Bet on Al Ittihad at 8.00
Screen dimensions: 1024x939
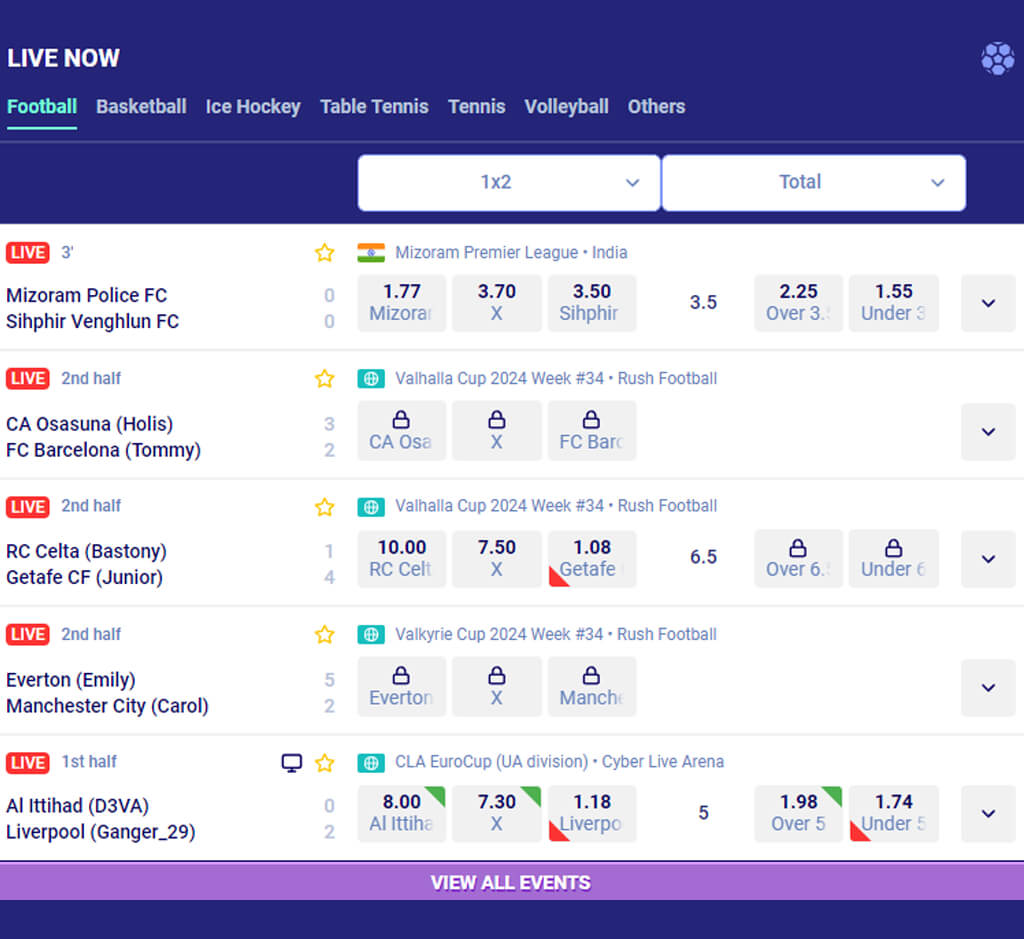coord(402,814)
